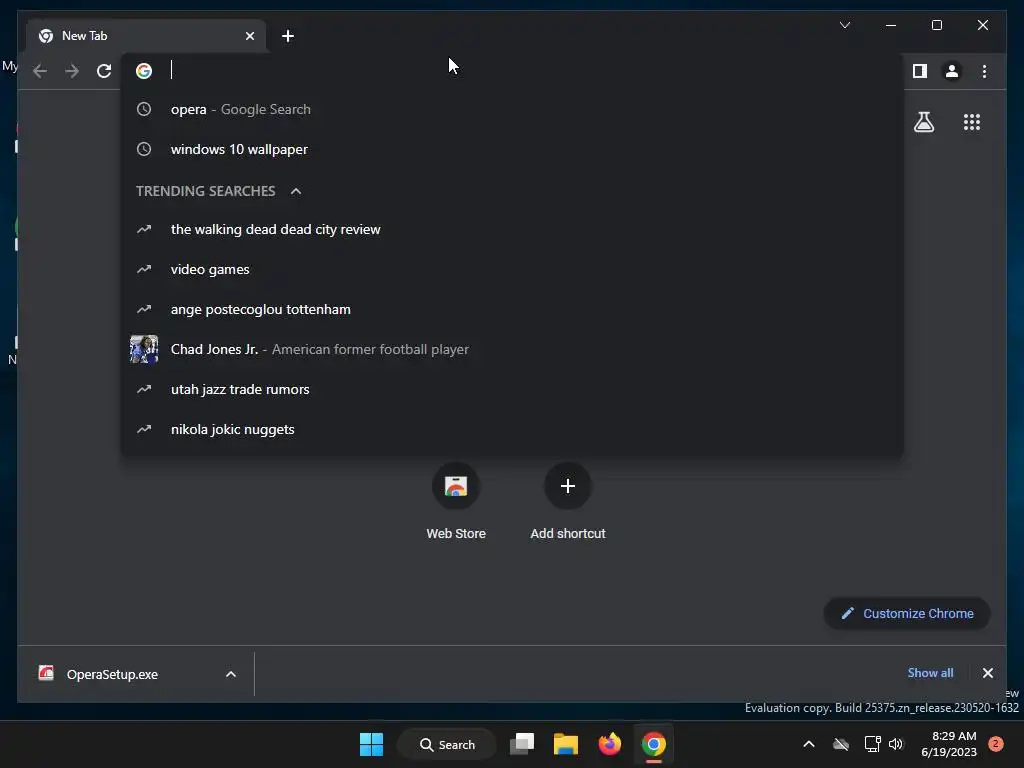The width and height of the screenshot is (1024, 768).
Task: Open the network tray icon
Action: [872, 744]
